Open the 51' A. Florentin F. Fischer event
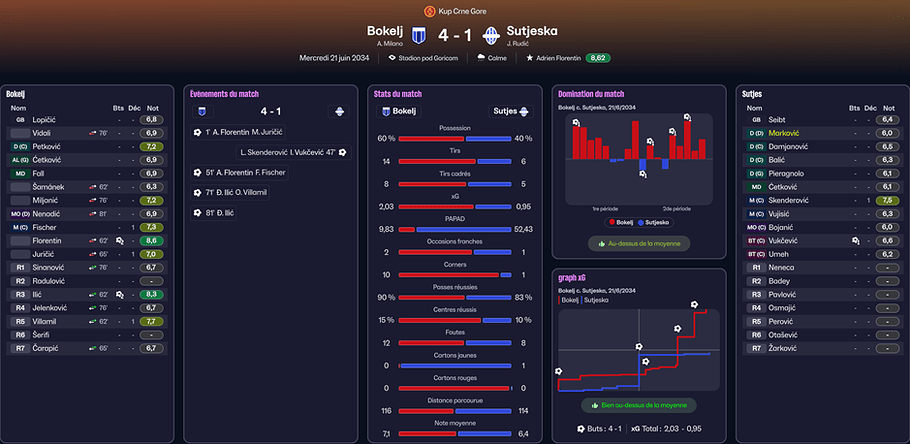910x444 pixels. click(x=239, y=172)
